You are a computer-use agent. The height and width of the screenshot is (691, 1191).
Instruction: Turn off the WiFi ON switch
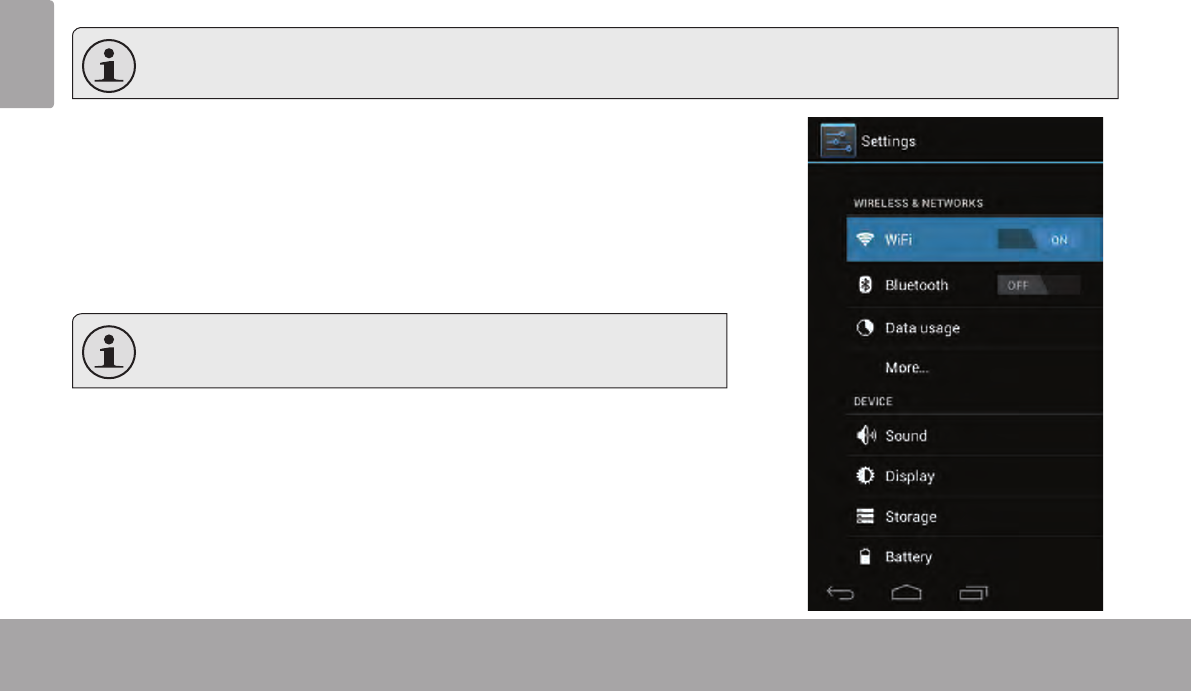click(1038, 239)
